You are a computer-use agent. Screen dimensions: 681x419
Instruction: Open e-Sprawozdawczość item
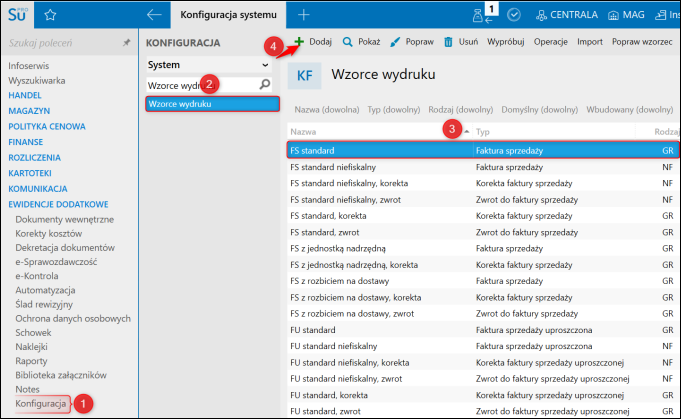pyautogui.click(x=56, y=262)
